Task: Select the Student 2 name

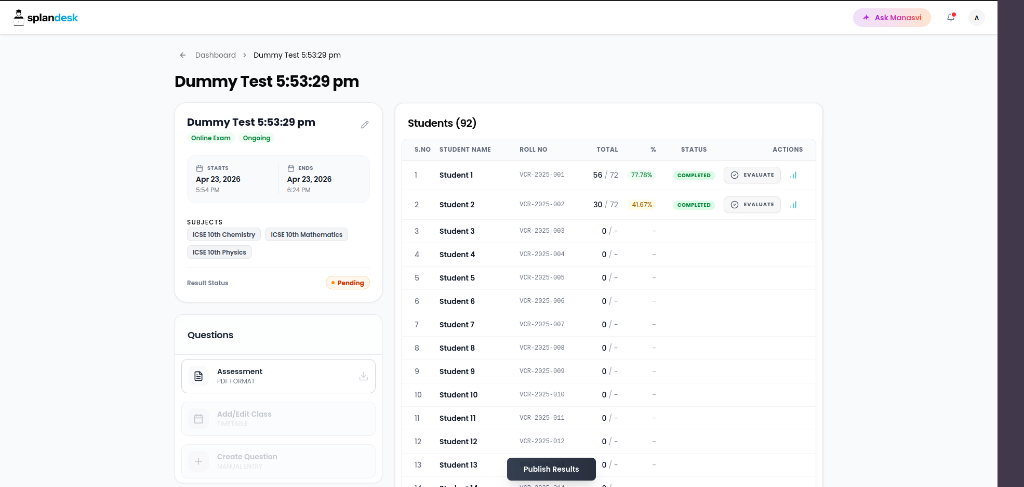Action: click(x=457, y=204)
